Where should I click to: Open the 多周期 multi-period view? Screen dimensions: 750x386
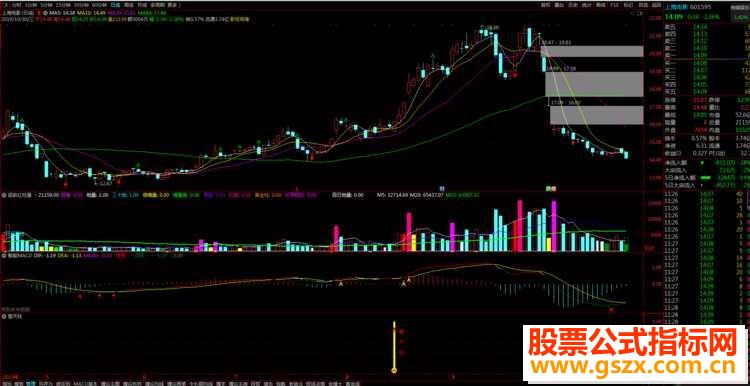157,5
